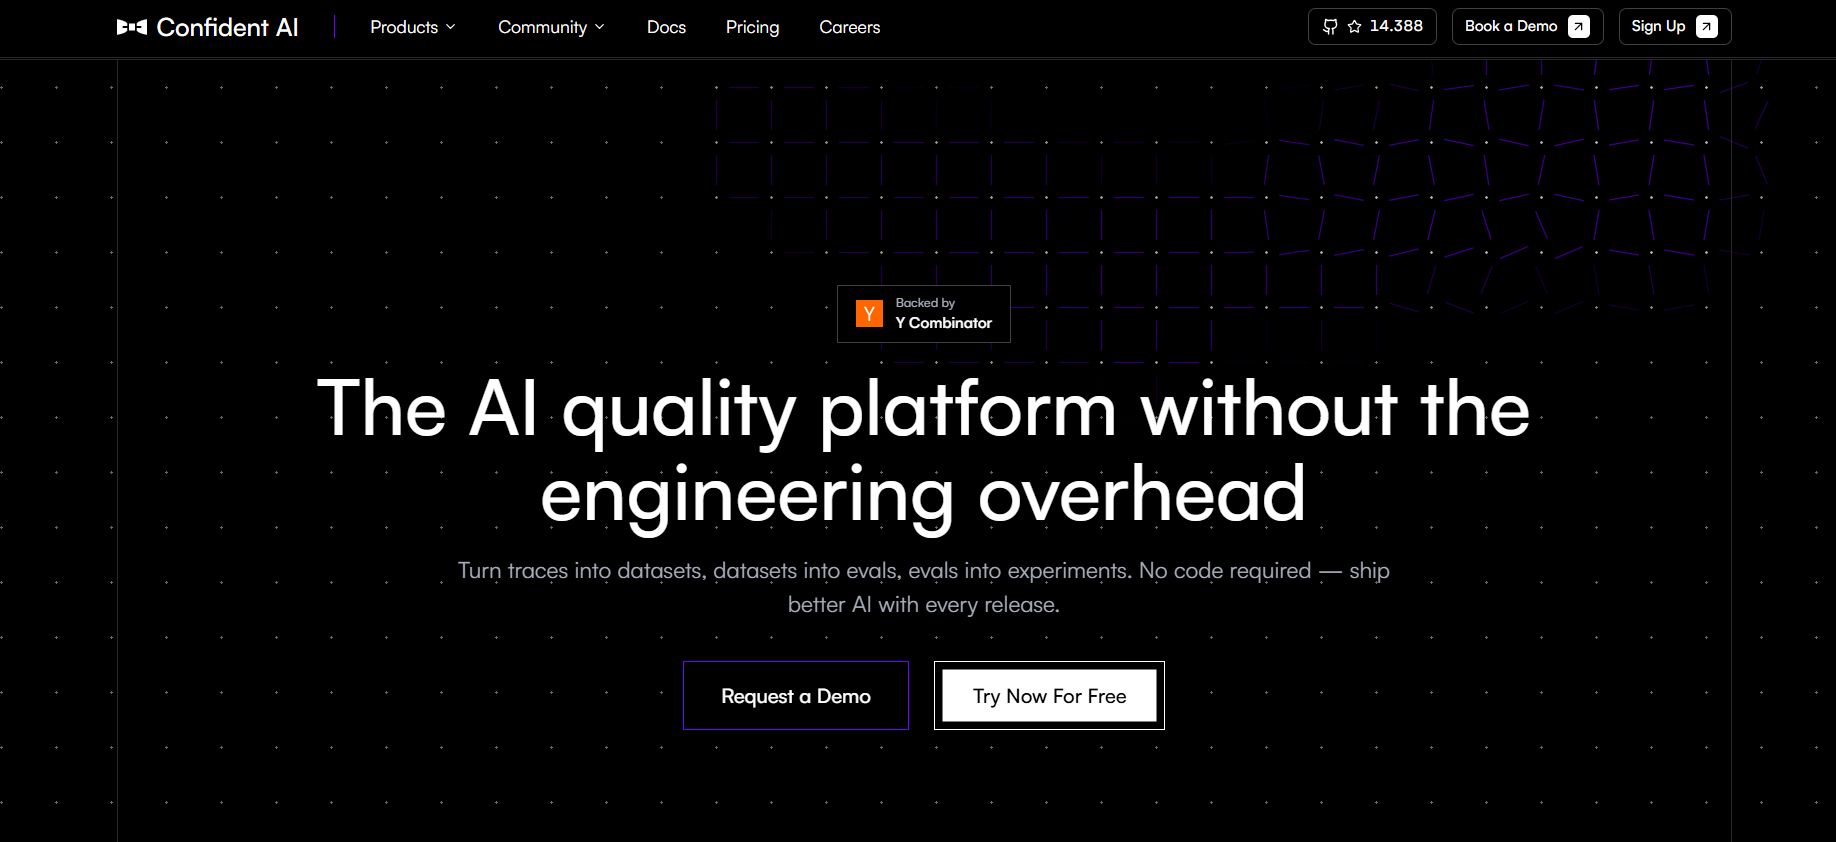Screen dimensions: 1836x842
Task: Click the Sign Up button
Action: 1675,27
